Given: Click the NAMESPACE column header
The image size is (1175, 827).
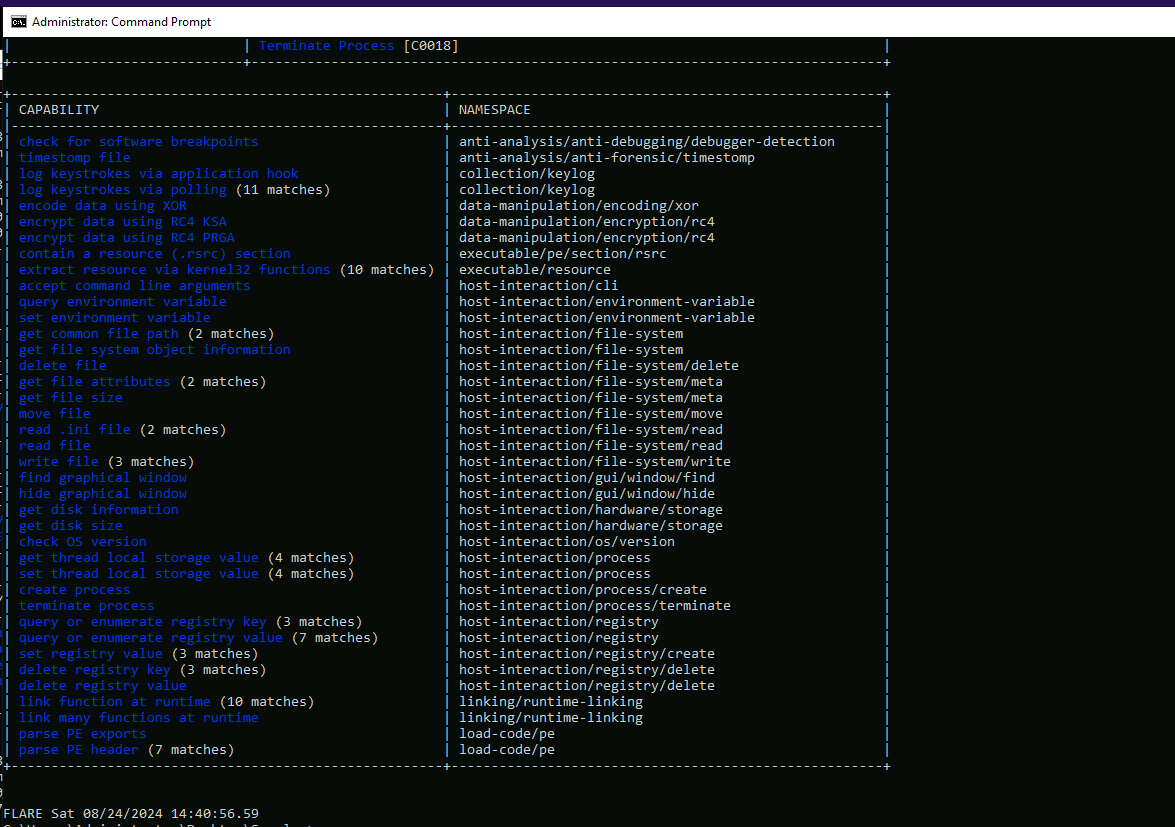Looking at the screenshot, I should point(495,109).
